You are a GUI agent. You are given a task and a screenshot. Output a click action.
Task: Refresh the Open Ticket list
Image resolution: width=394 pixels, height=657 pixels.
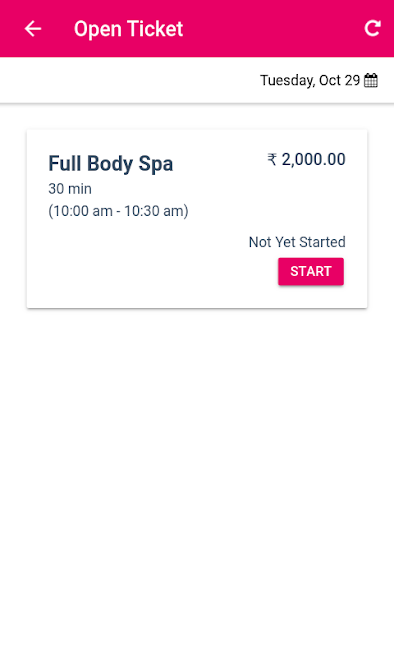pyautogui.click(x=372, y=28)
